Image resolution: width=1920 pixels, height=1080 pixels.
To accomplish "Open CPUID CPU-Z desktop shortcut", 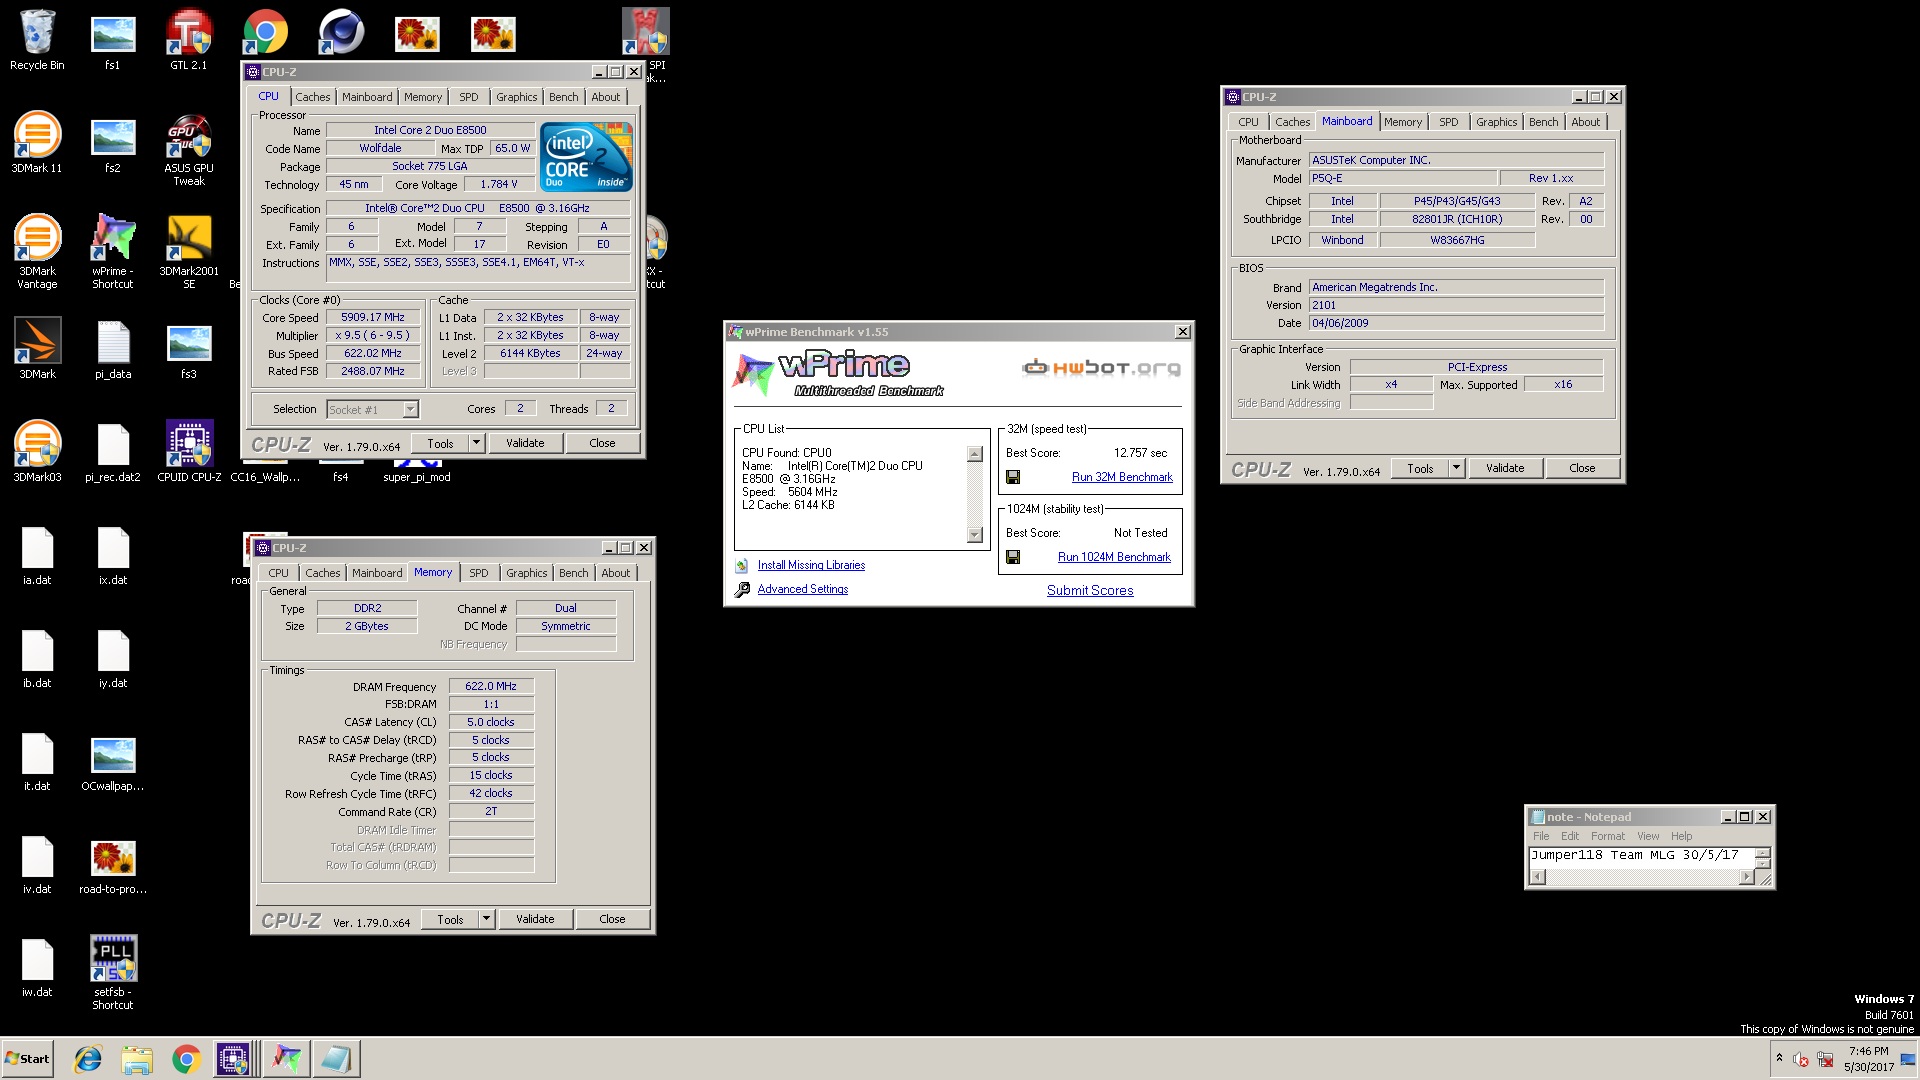I will click(189, 452).
